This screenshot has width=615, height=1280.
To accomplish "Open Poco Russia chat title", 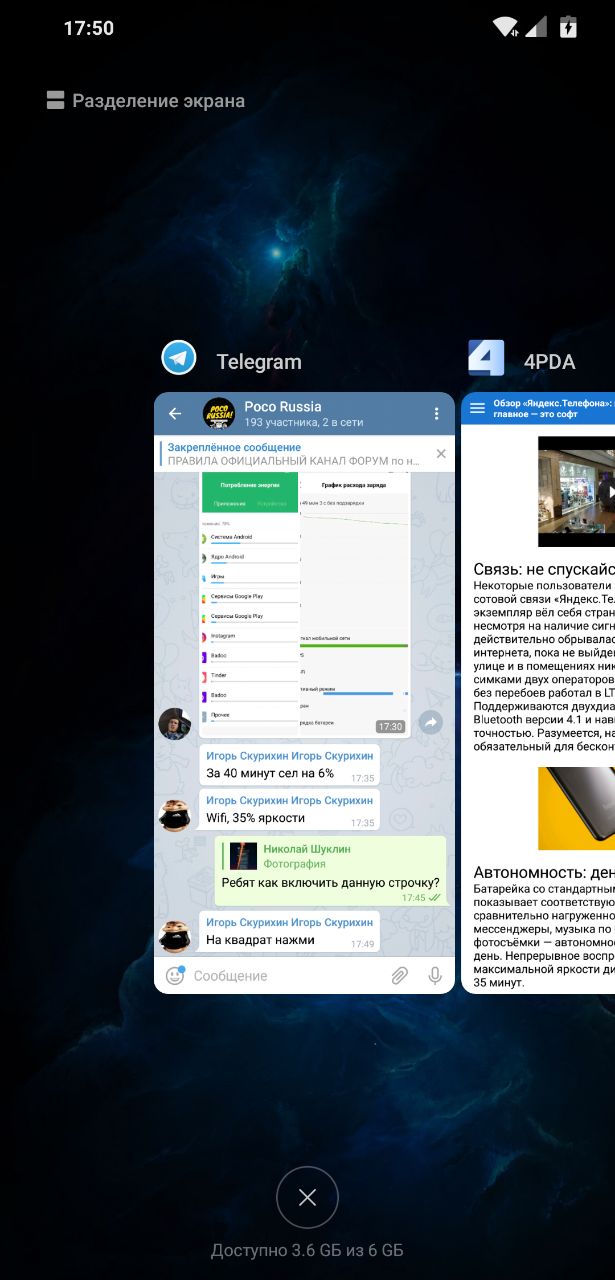I will click(283, 406).
